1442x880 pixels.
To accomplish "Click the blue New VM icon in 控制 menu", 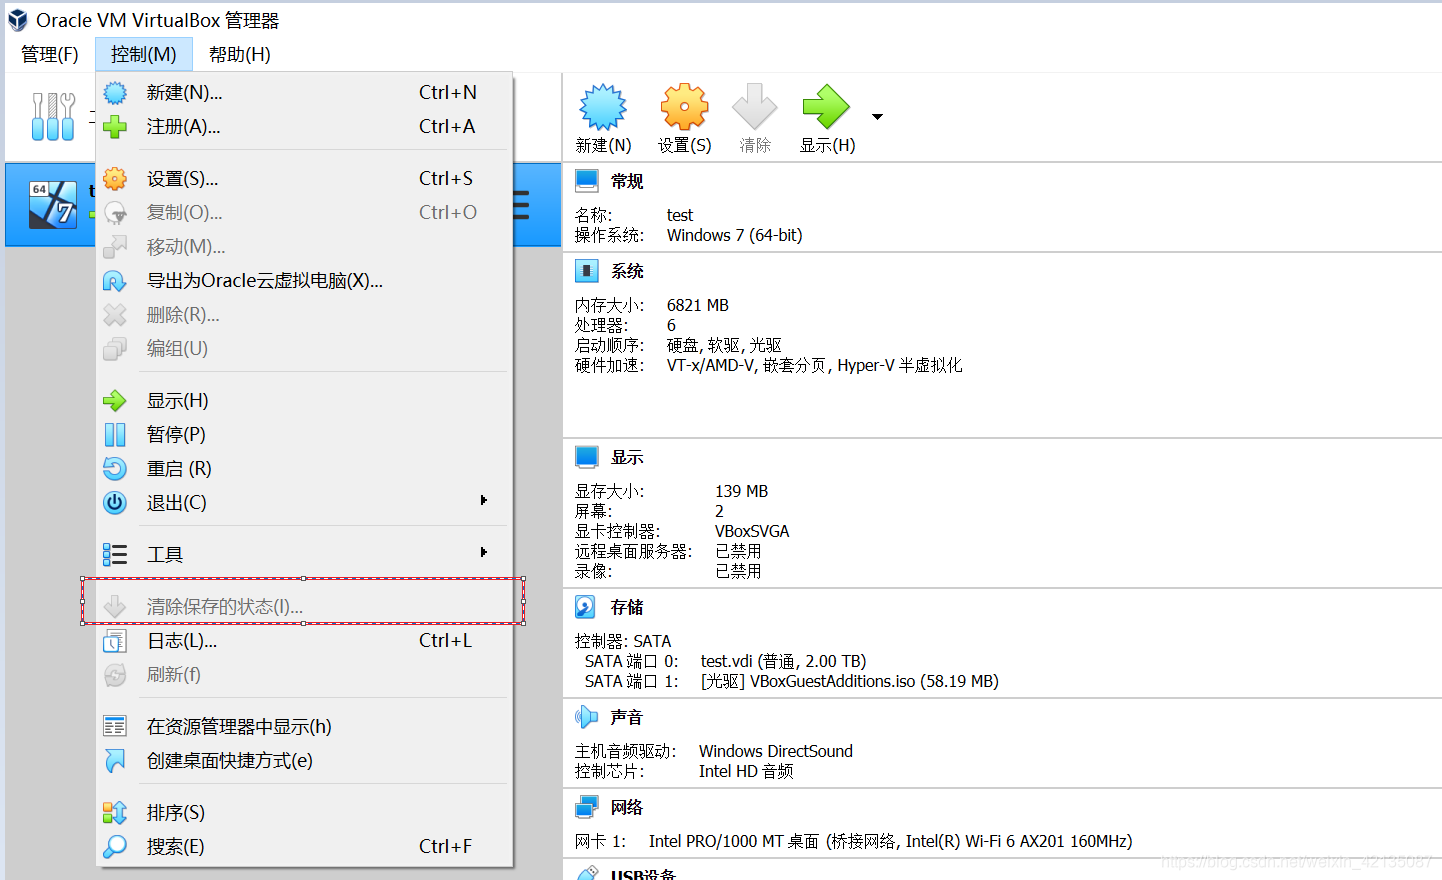I will tap(115, 93).
